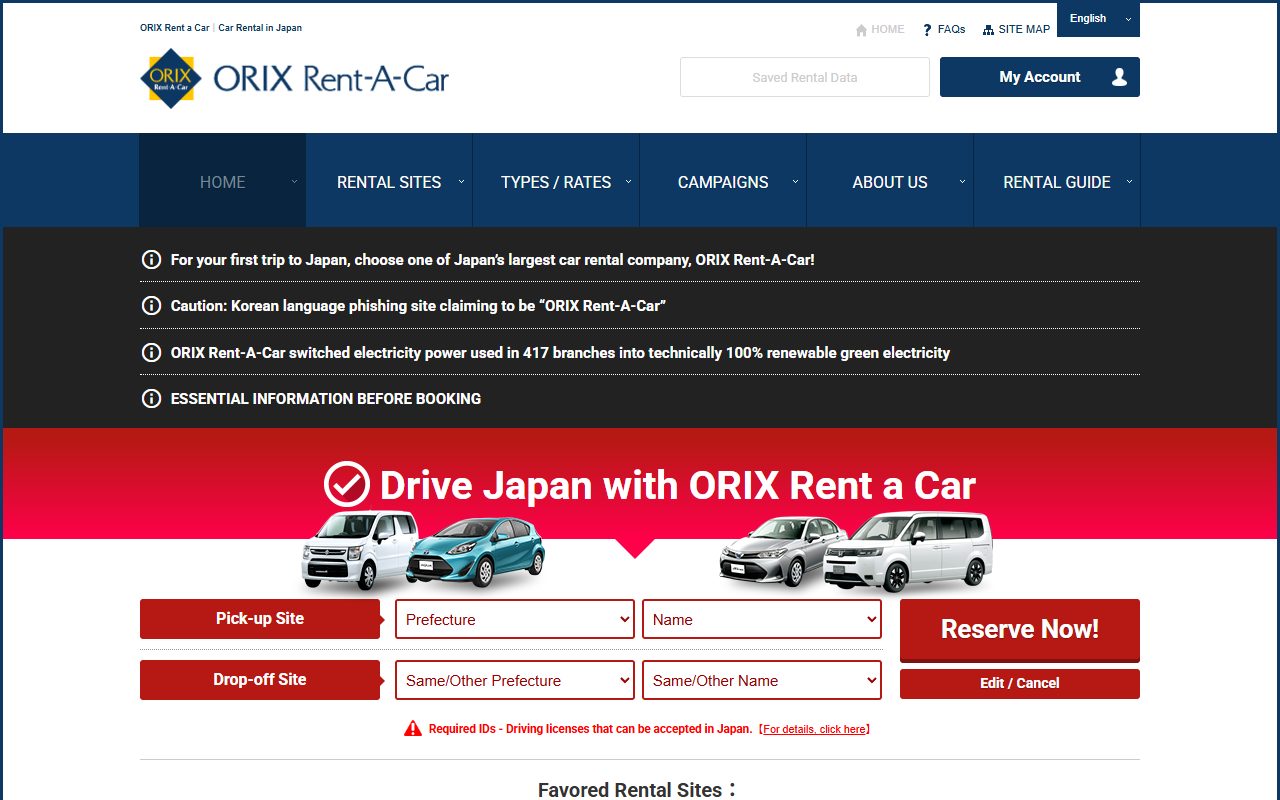
Task: Click the teal hatchback car image
Action: click(476, 551)
